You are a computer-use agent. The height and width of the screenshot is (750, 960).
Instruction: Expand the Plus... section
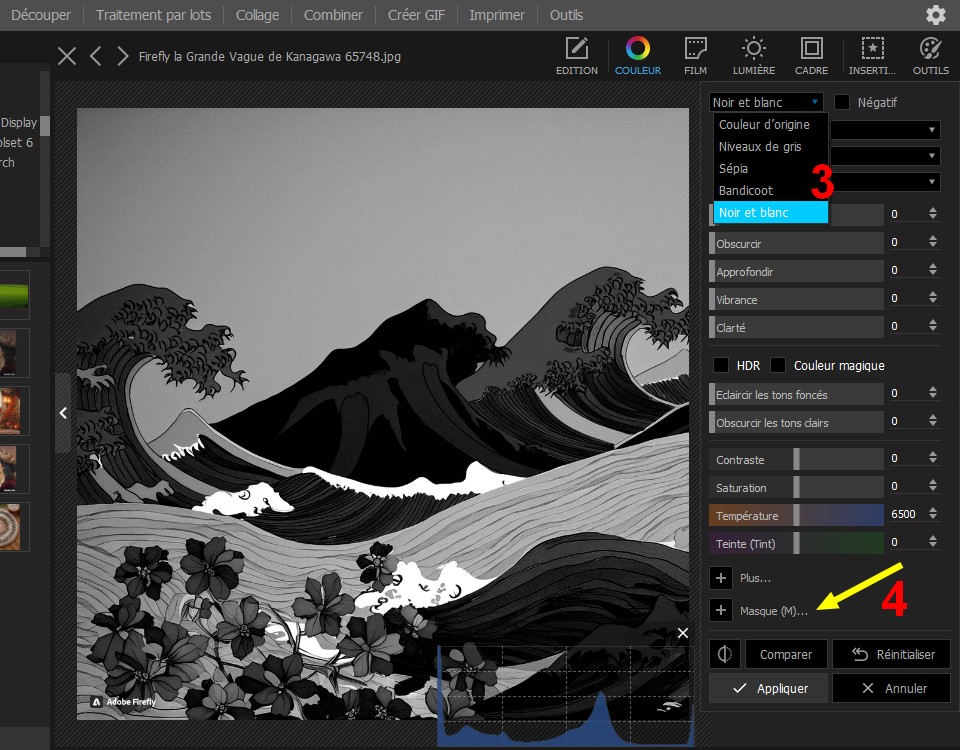[x=721, y=577]
